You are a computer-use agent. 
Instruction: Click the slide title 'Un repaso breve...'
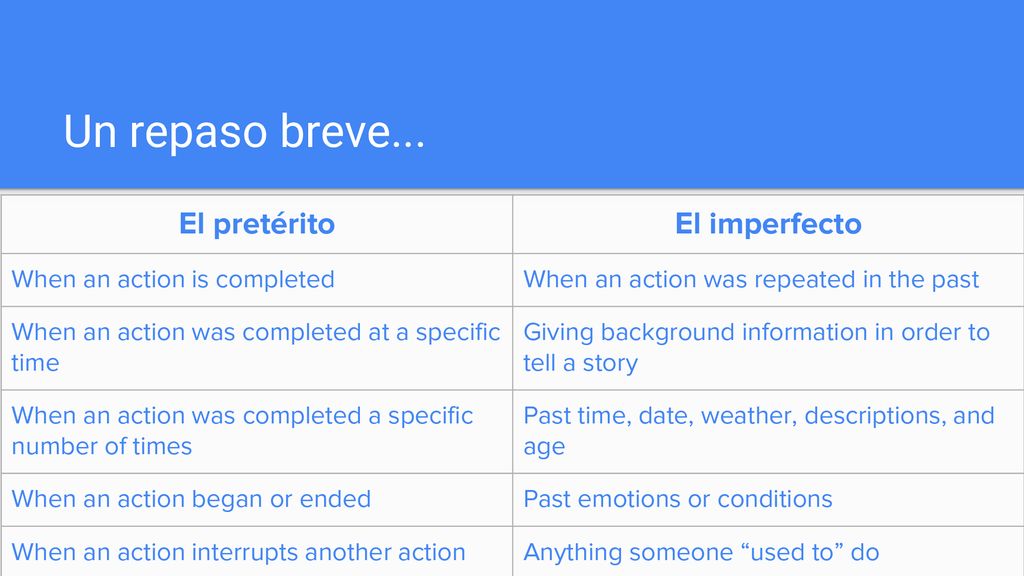(244, 132)
